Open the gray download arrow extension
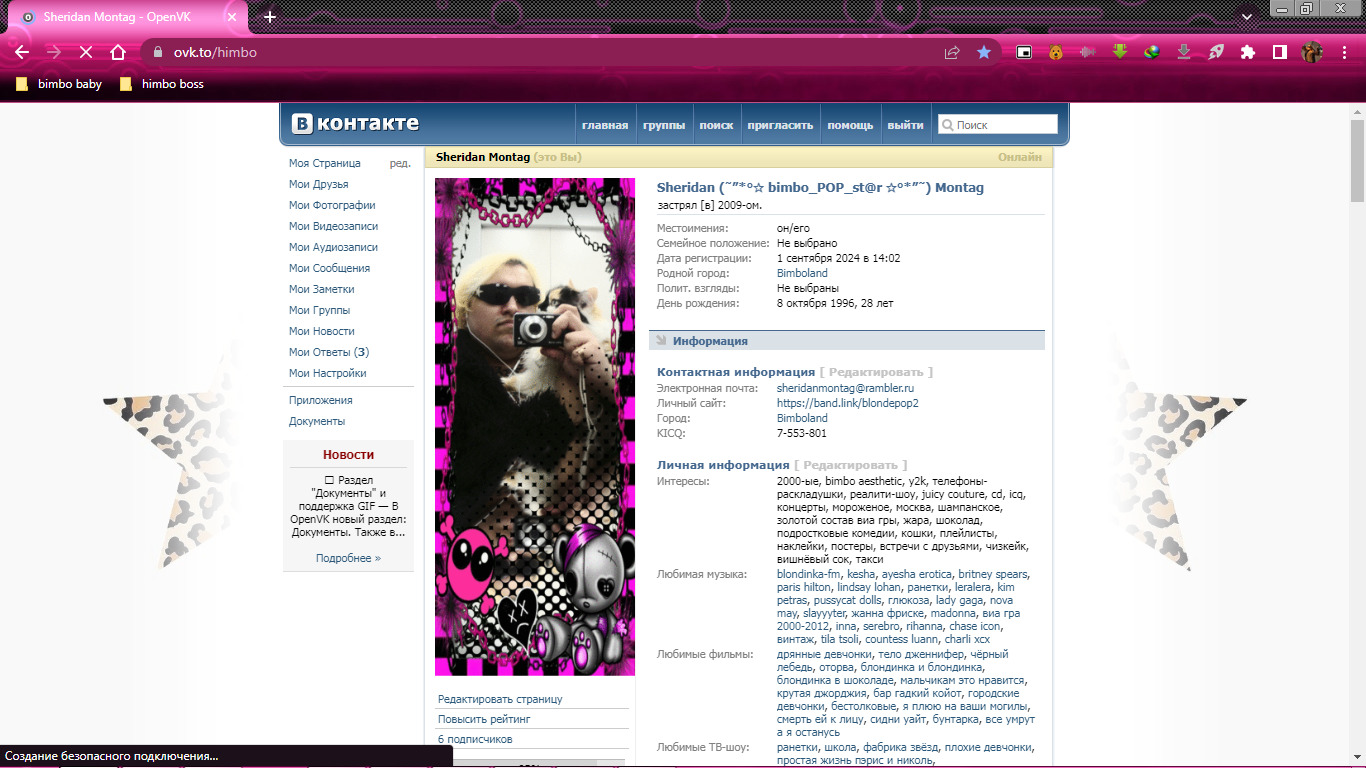1366x768 pixels. click(x=1184, y=52)
